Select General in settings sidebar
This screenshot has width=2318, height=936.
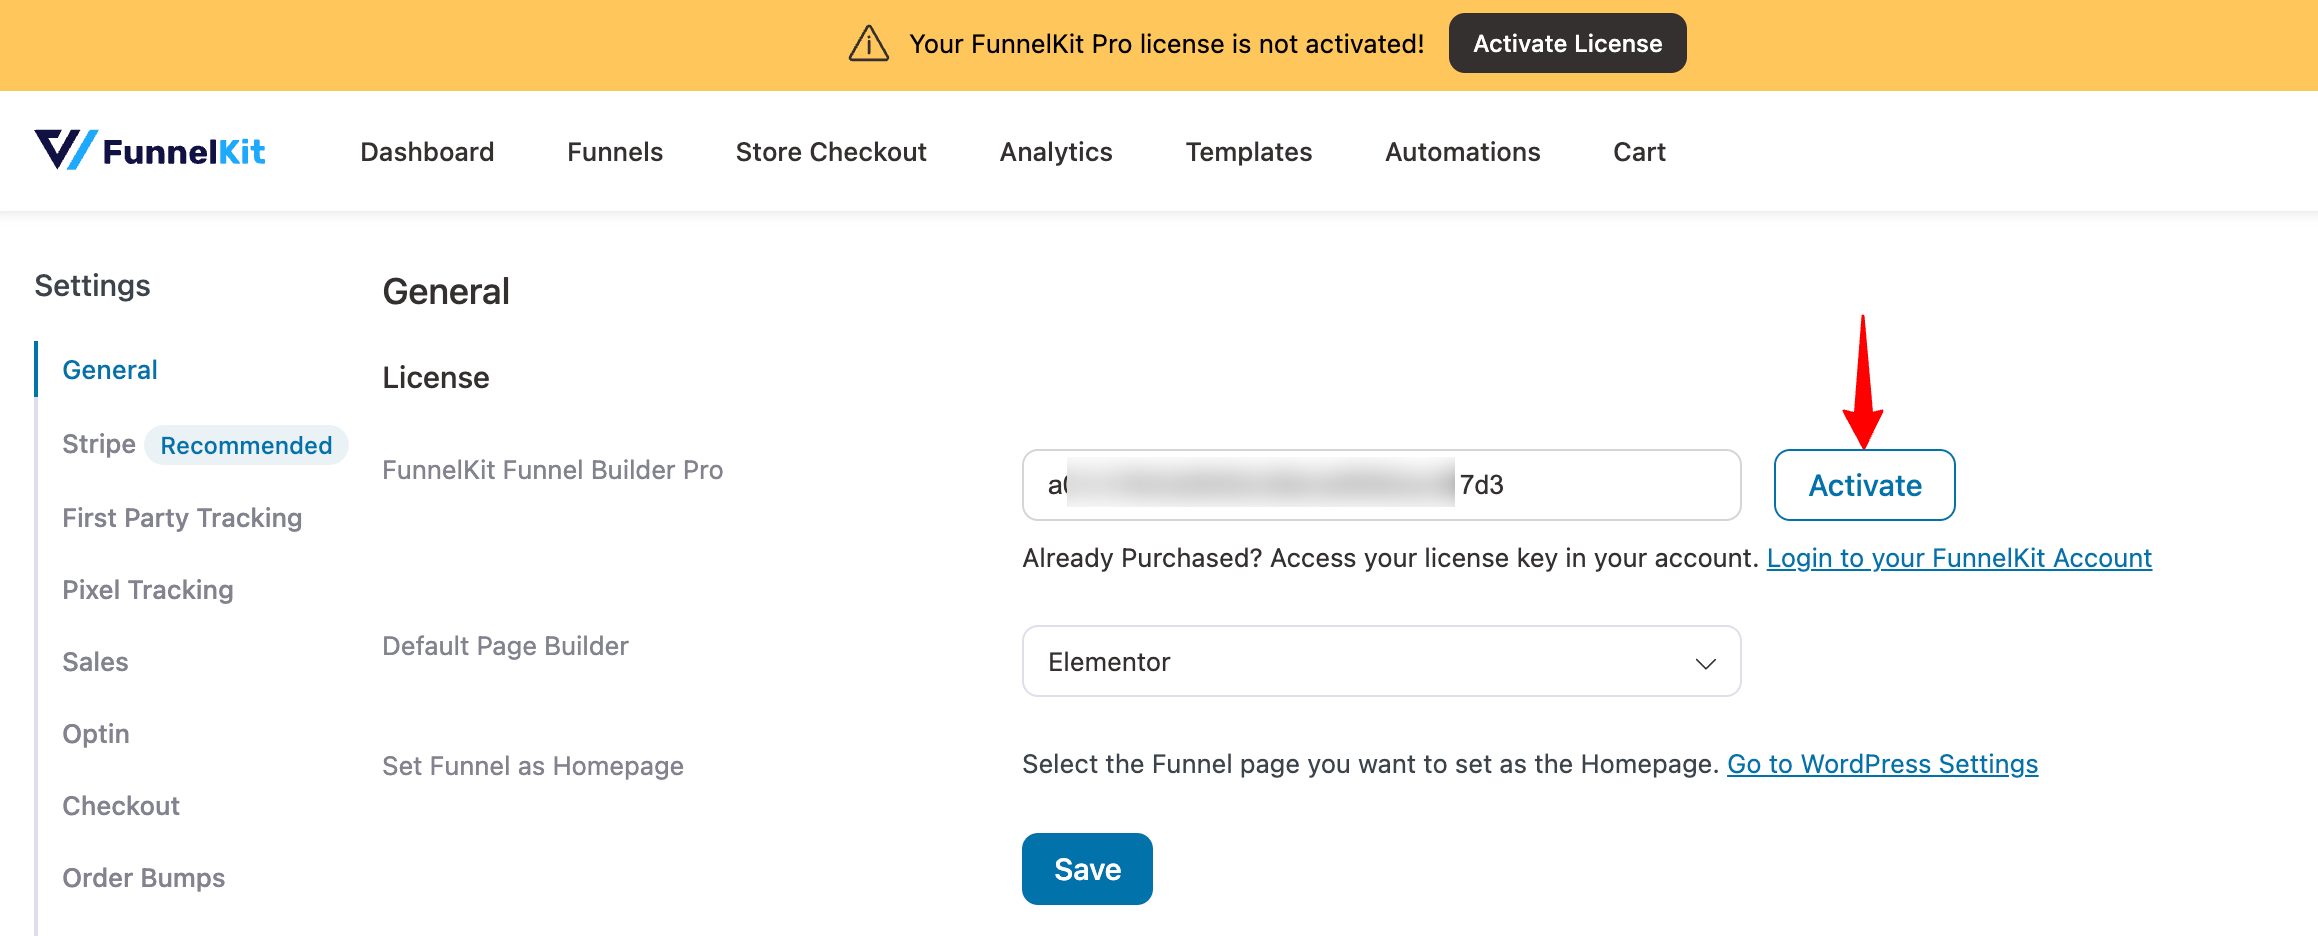coord(110,370)
